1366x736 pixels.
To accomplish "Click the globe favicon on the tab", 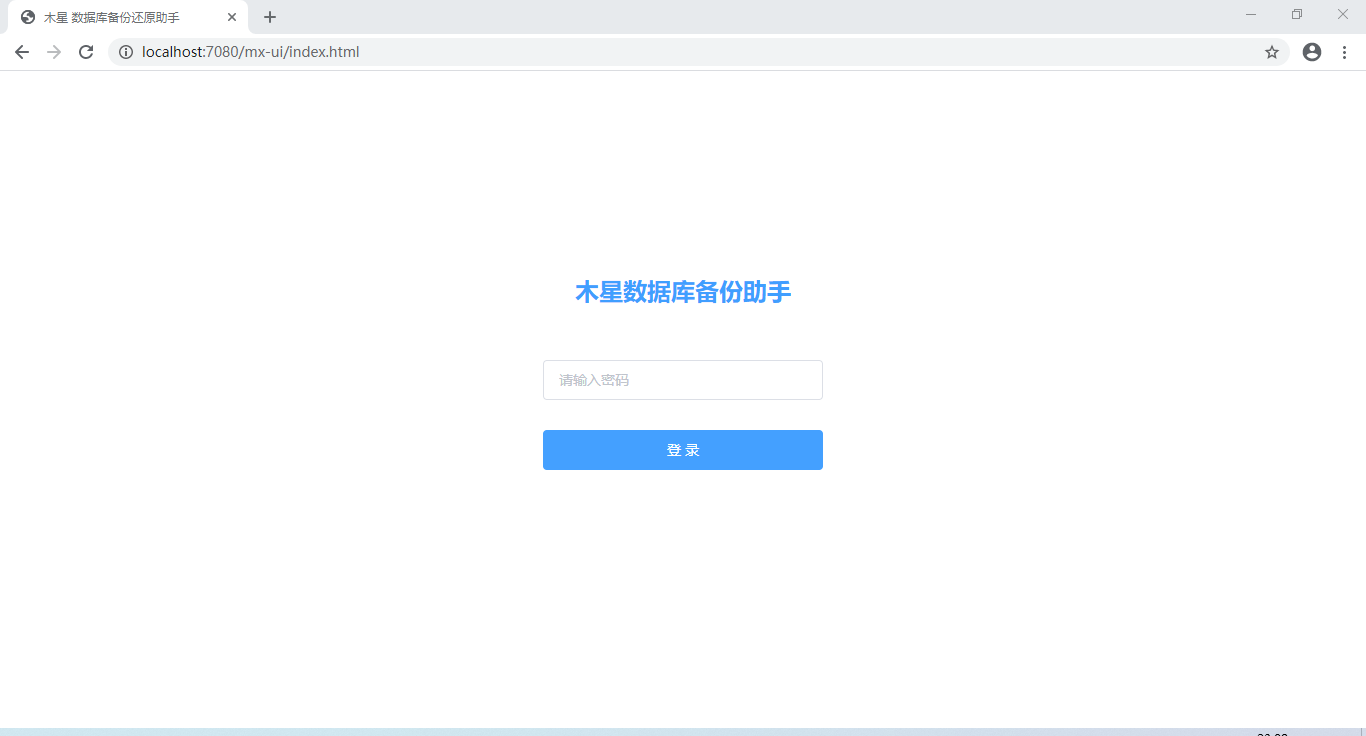I will click(x=28, y=17).
